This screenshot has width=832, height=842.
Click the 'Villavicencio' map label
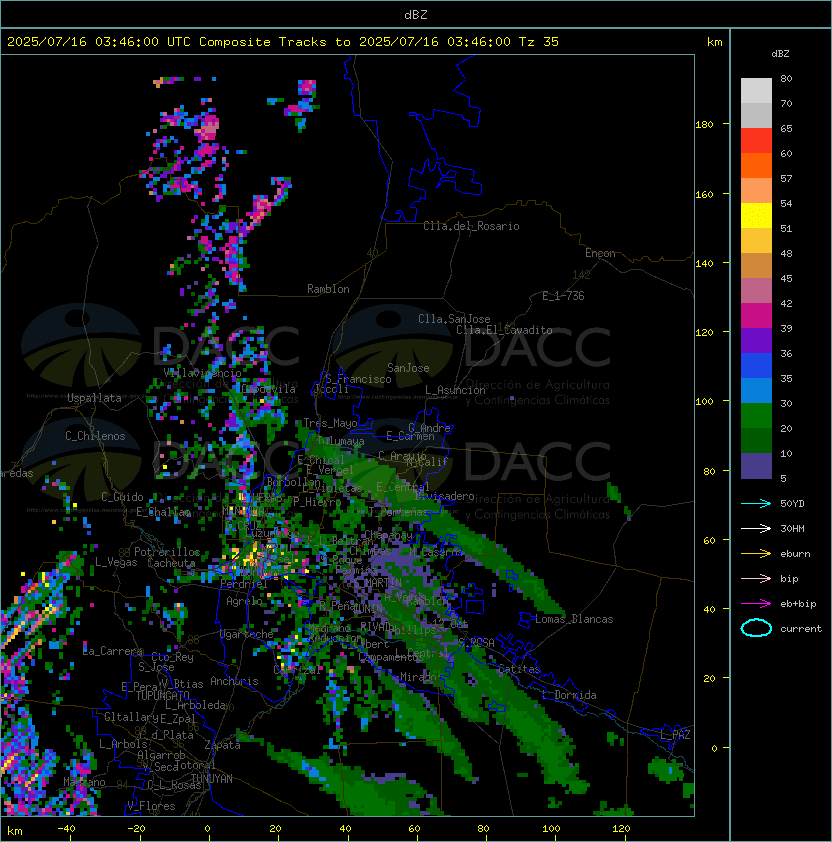tap(202, 373)
